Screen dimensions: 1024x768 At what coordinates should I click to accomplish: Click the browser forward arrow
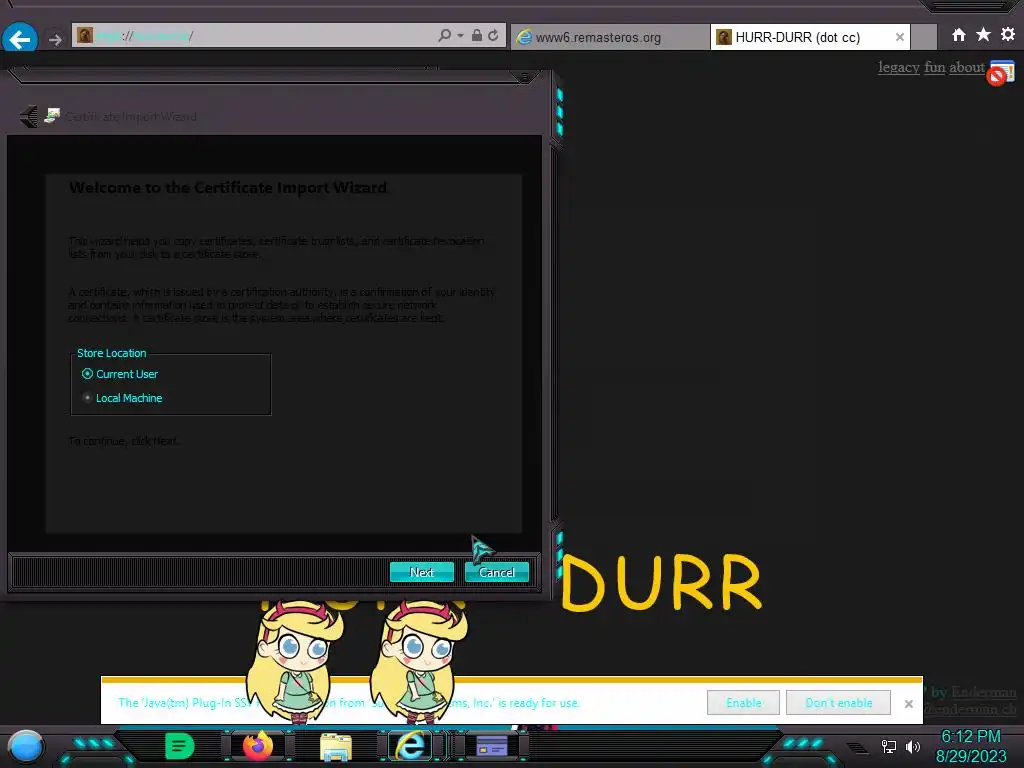click(x=56, y=40)
